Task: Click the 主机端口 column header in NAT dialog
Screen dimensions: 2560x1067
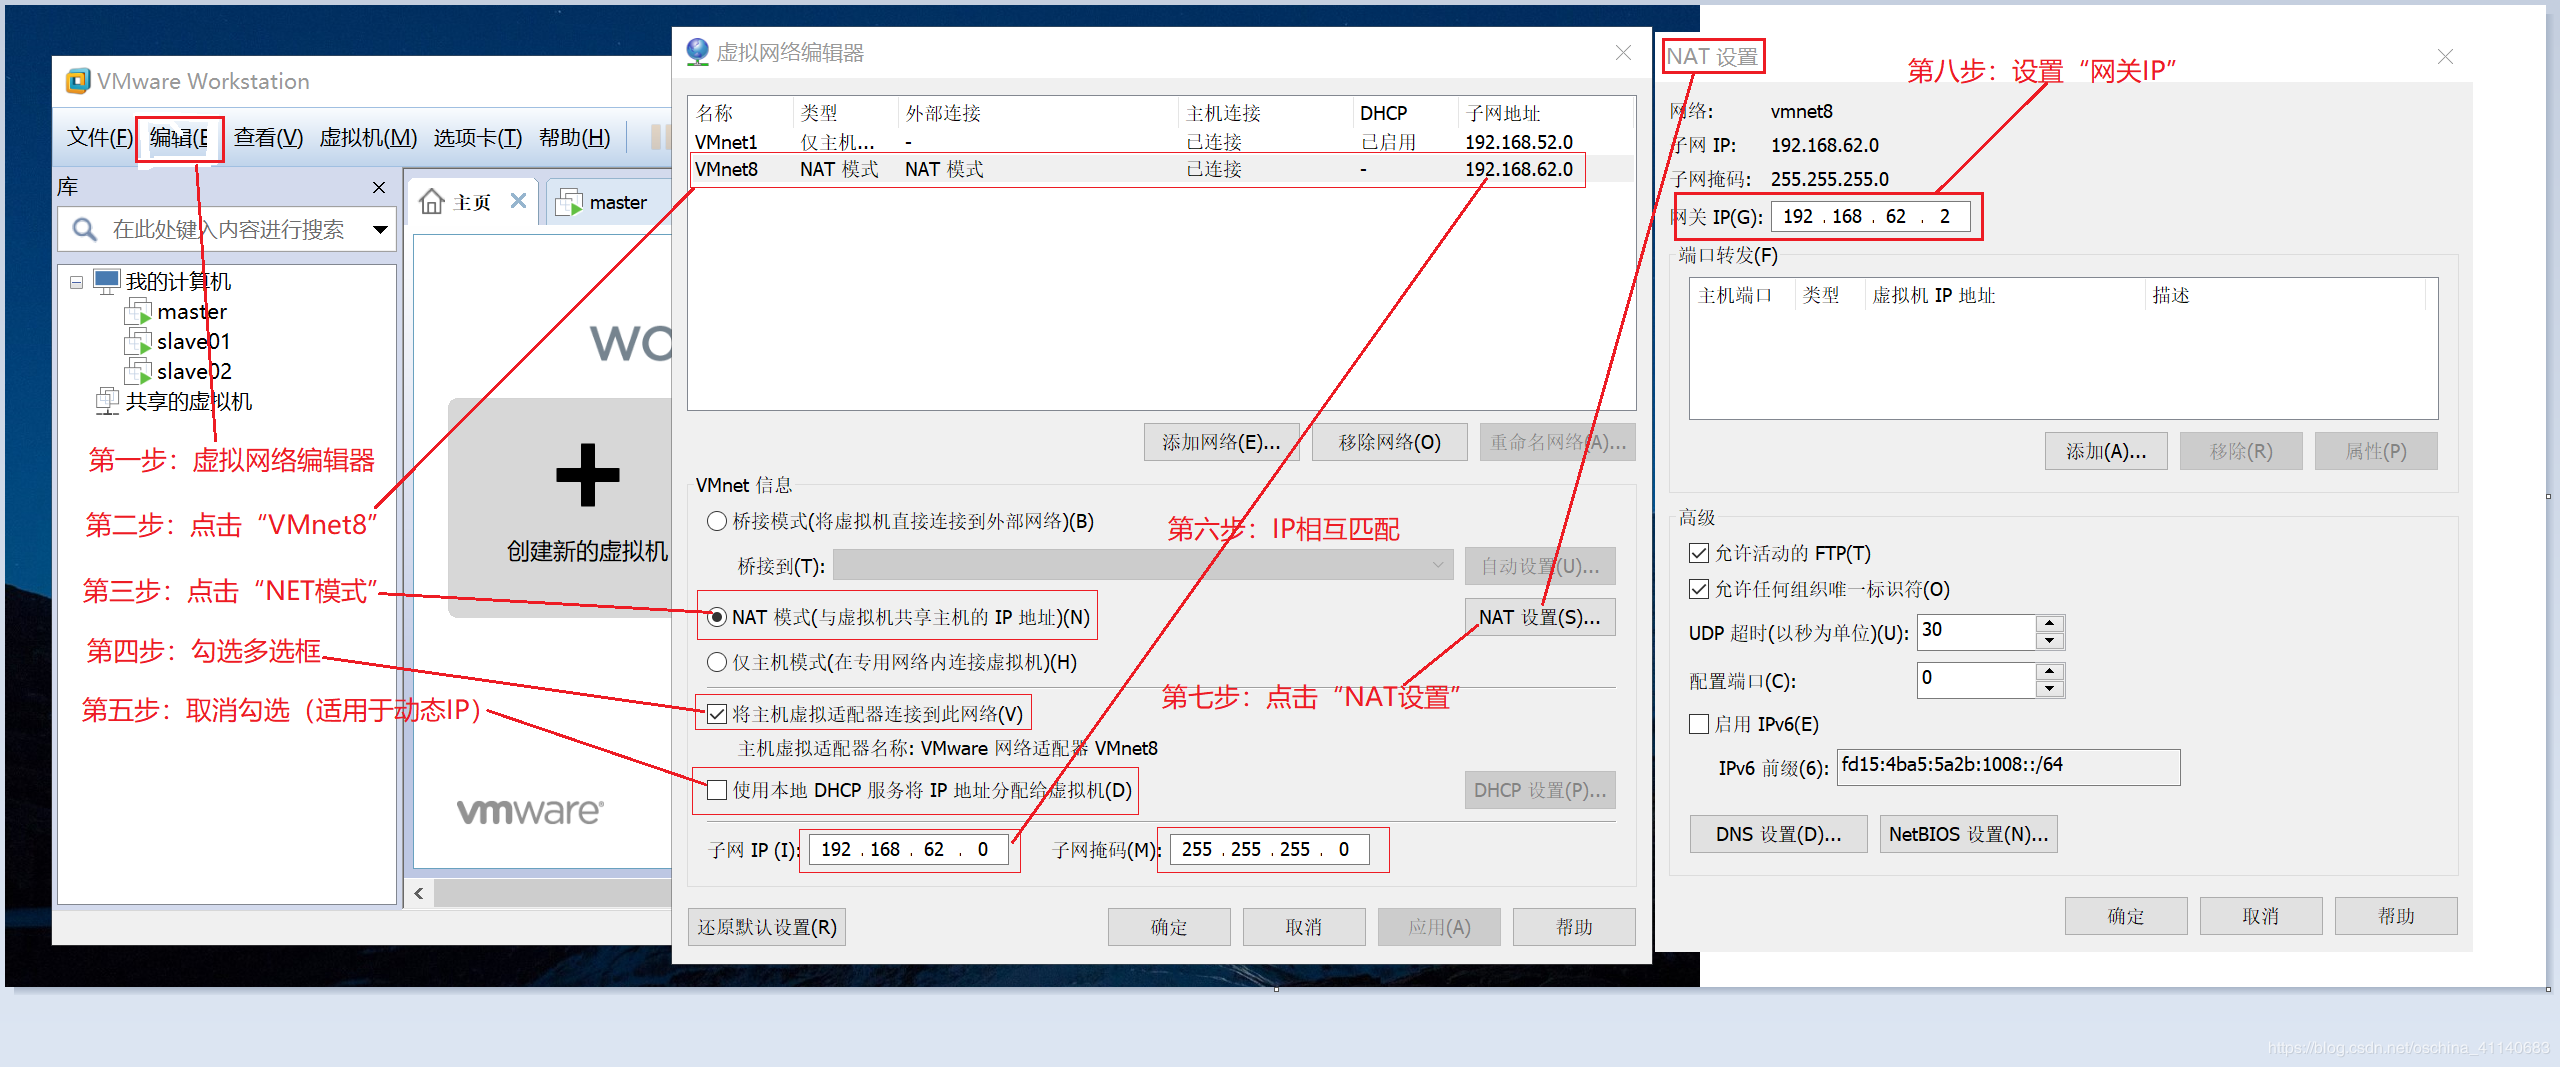Action: (x=1735, y=295)
